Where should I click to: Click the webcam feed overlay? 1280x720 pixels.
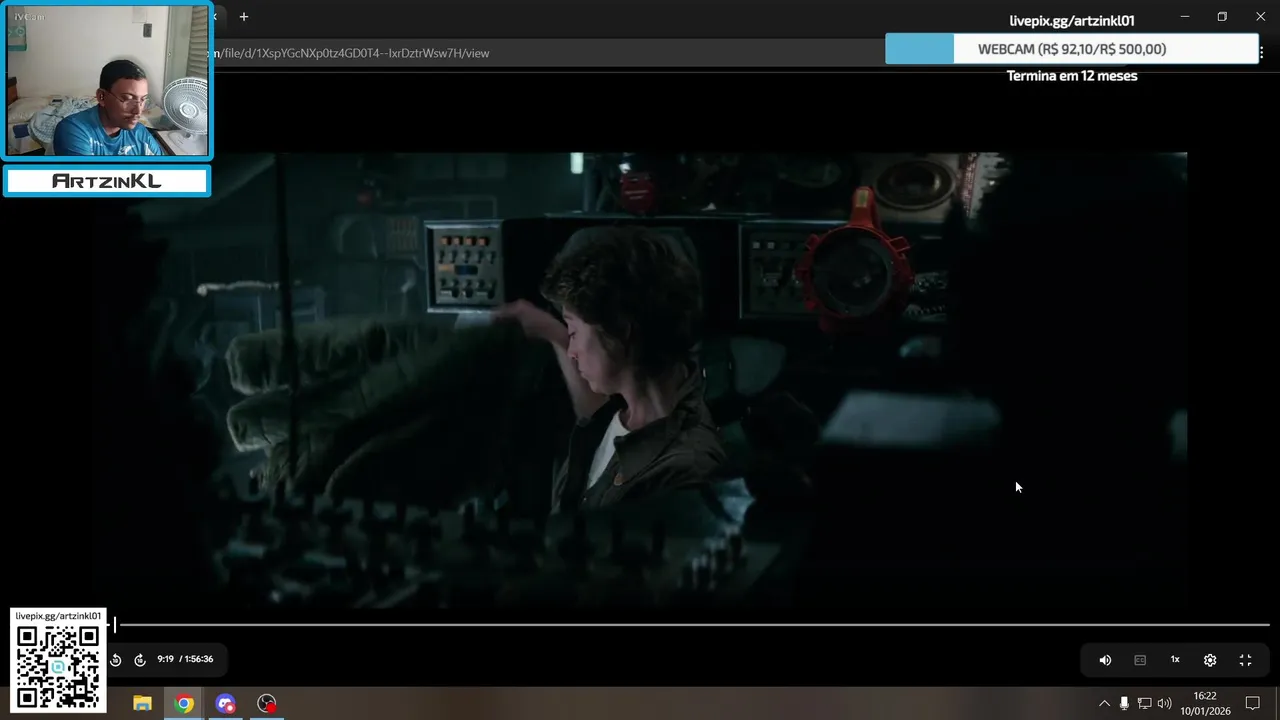coord(108,80)
